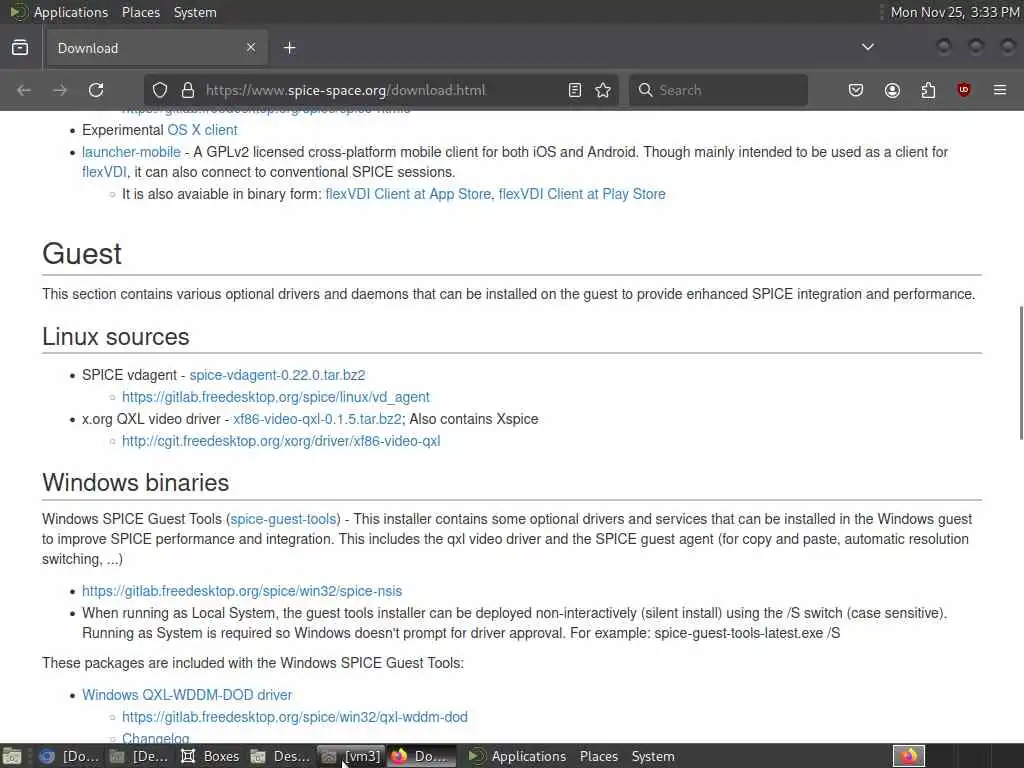This screenshot has height=768, width=1024.
Task: Select the Download tab
Action: pos(156,48)
